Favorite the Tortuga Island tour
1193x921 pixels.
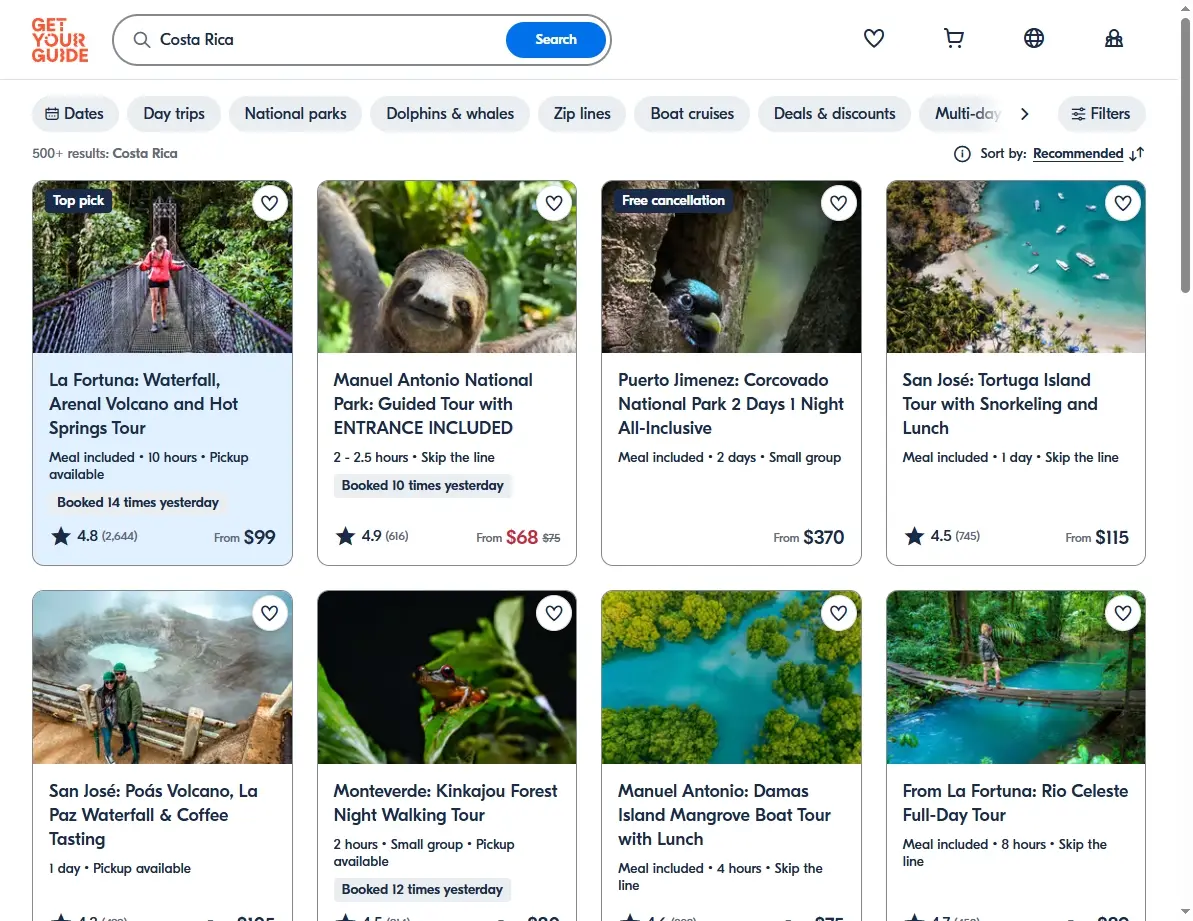tap(1123, 203)
